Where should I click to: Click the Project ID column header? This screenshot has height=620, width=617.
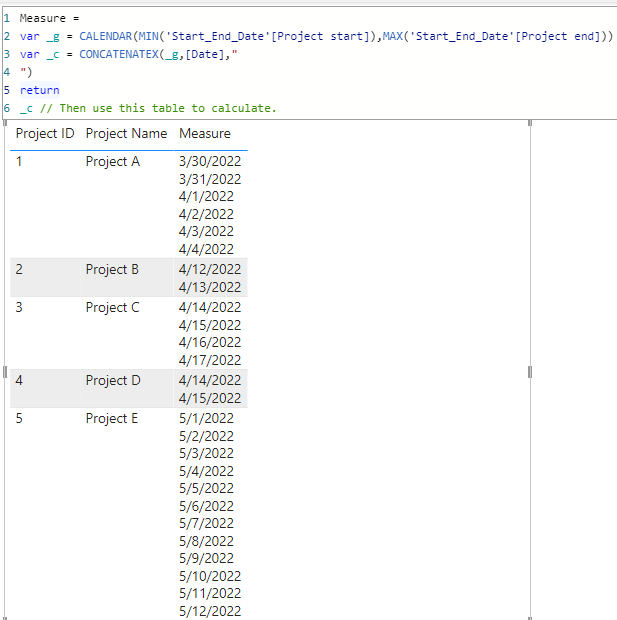tap(45, 134)
